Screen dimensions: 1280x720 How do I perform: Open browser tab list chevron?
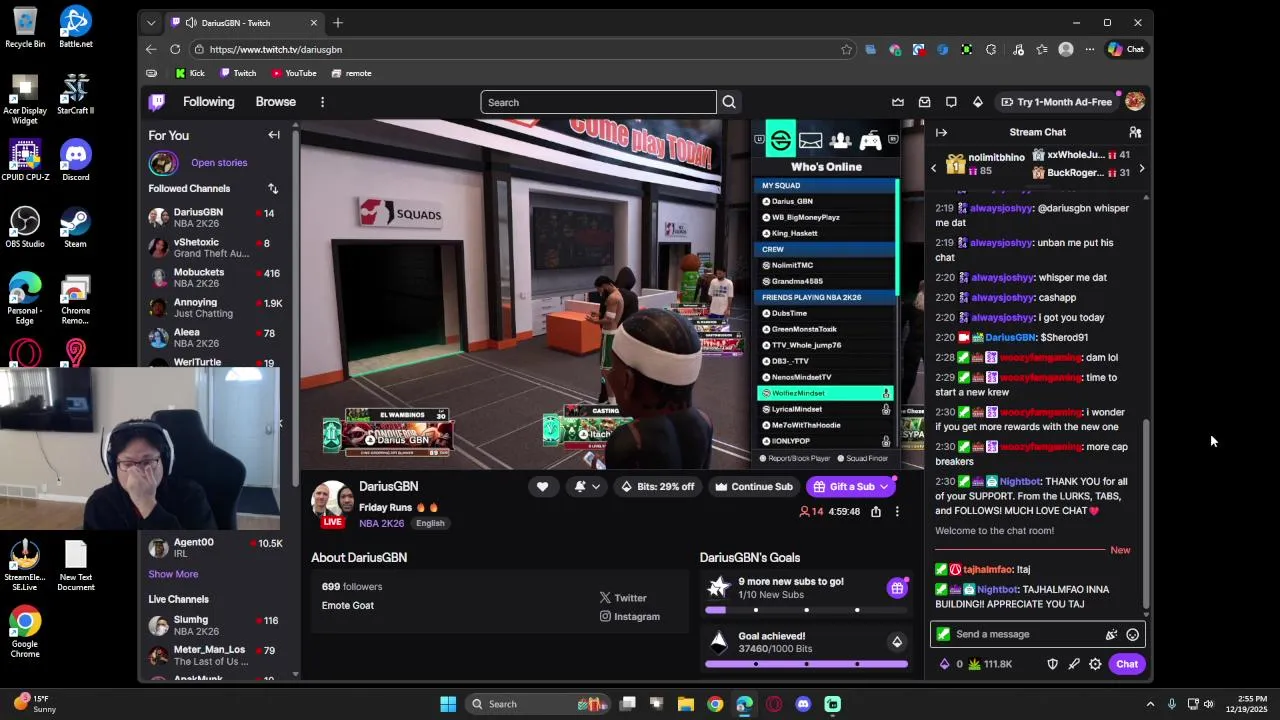point(151,23)
